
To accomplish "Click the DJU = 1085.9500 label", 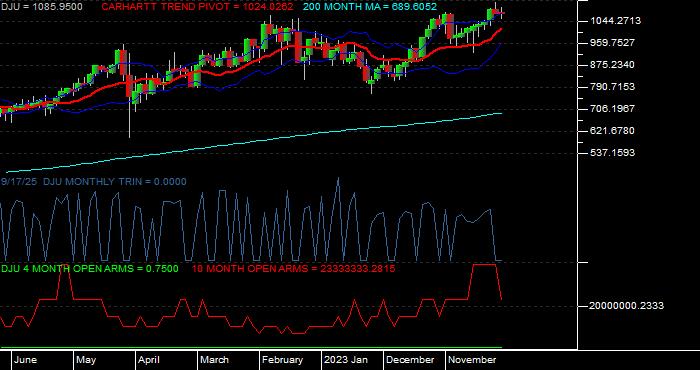I will pos(41,7).
